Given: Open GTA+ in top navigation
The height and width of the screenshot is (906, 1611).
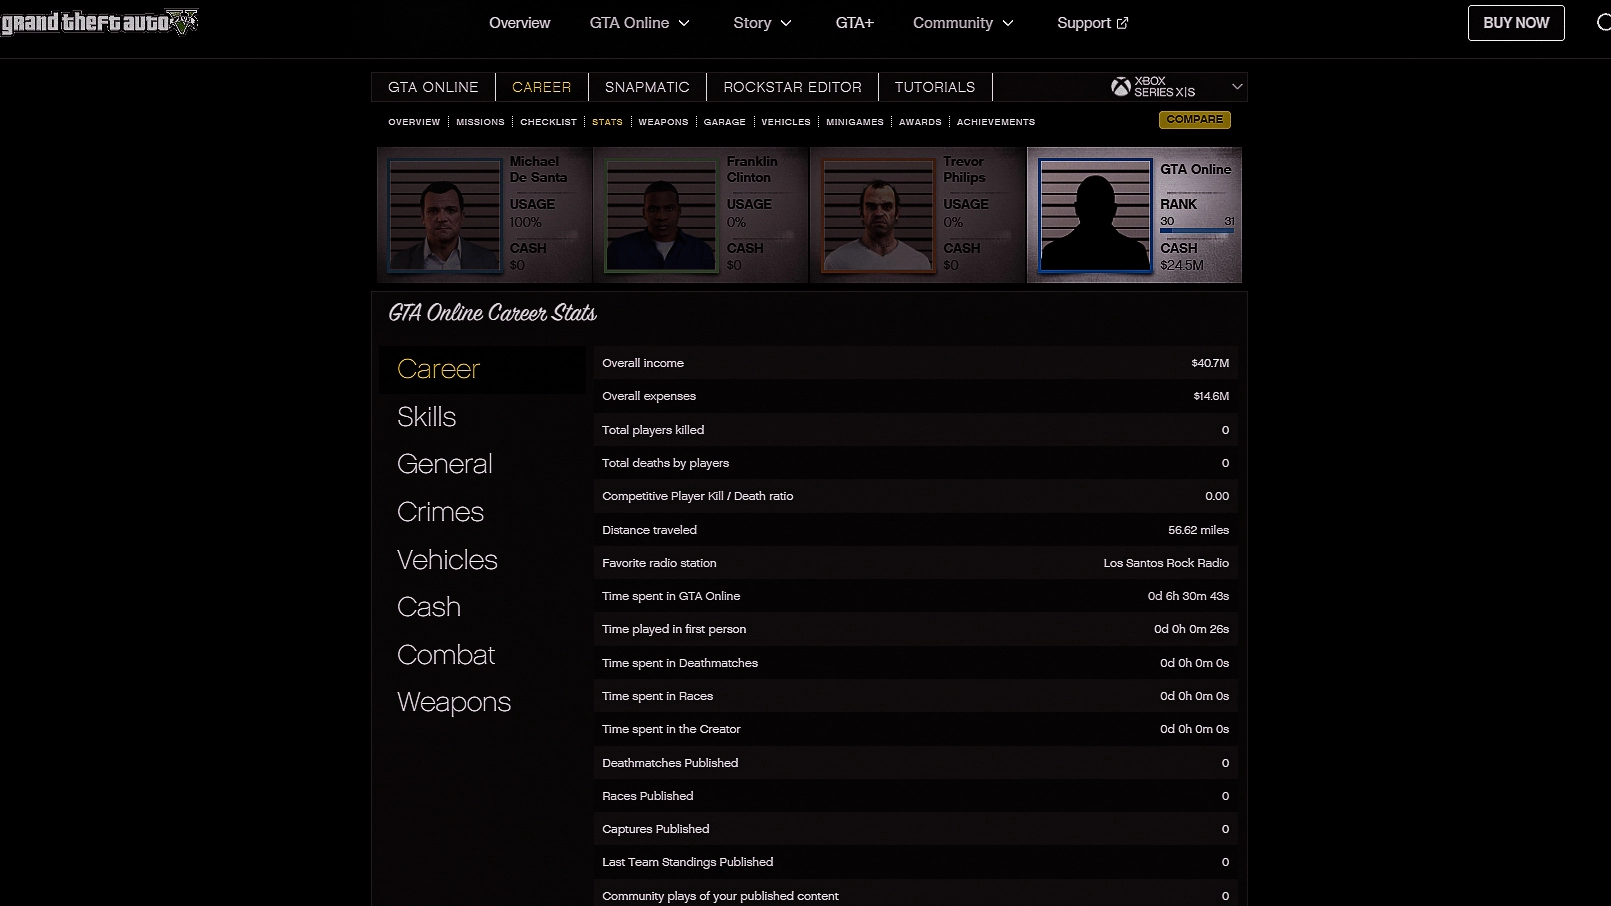Looking at the screenshot, I should pyautogui.click(x=854, y=23).
